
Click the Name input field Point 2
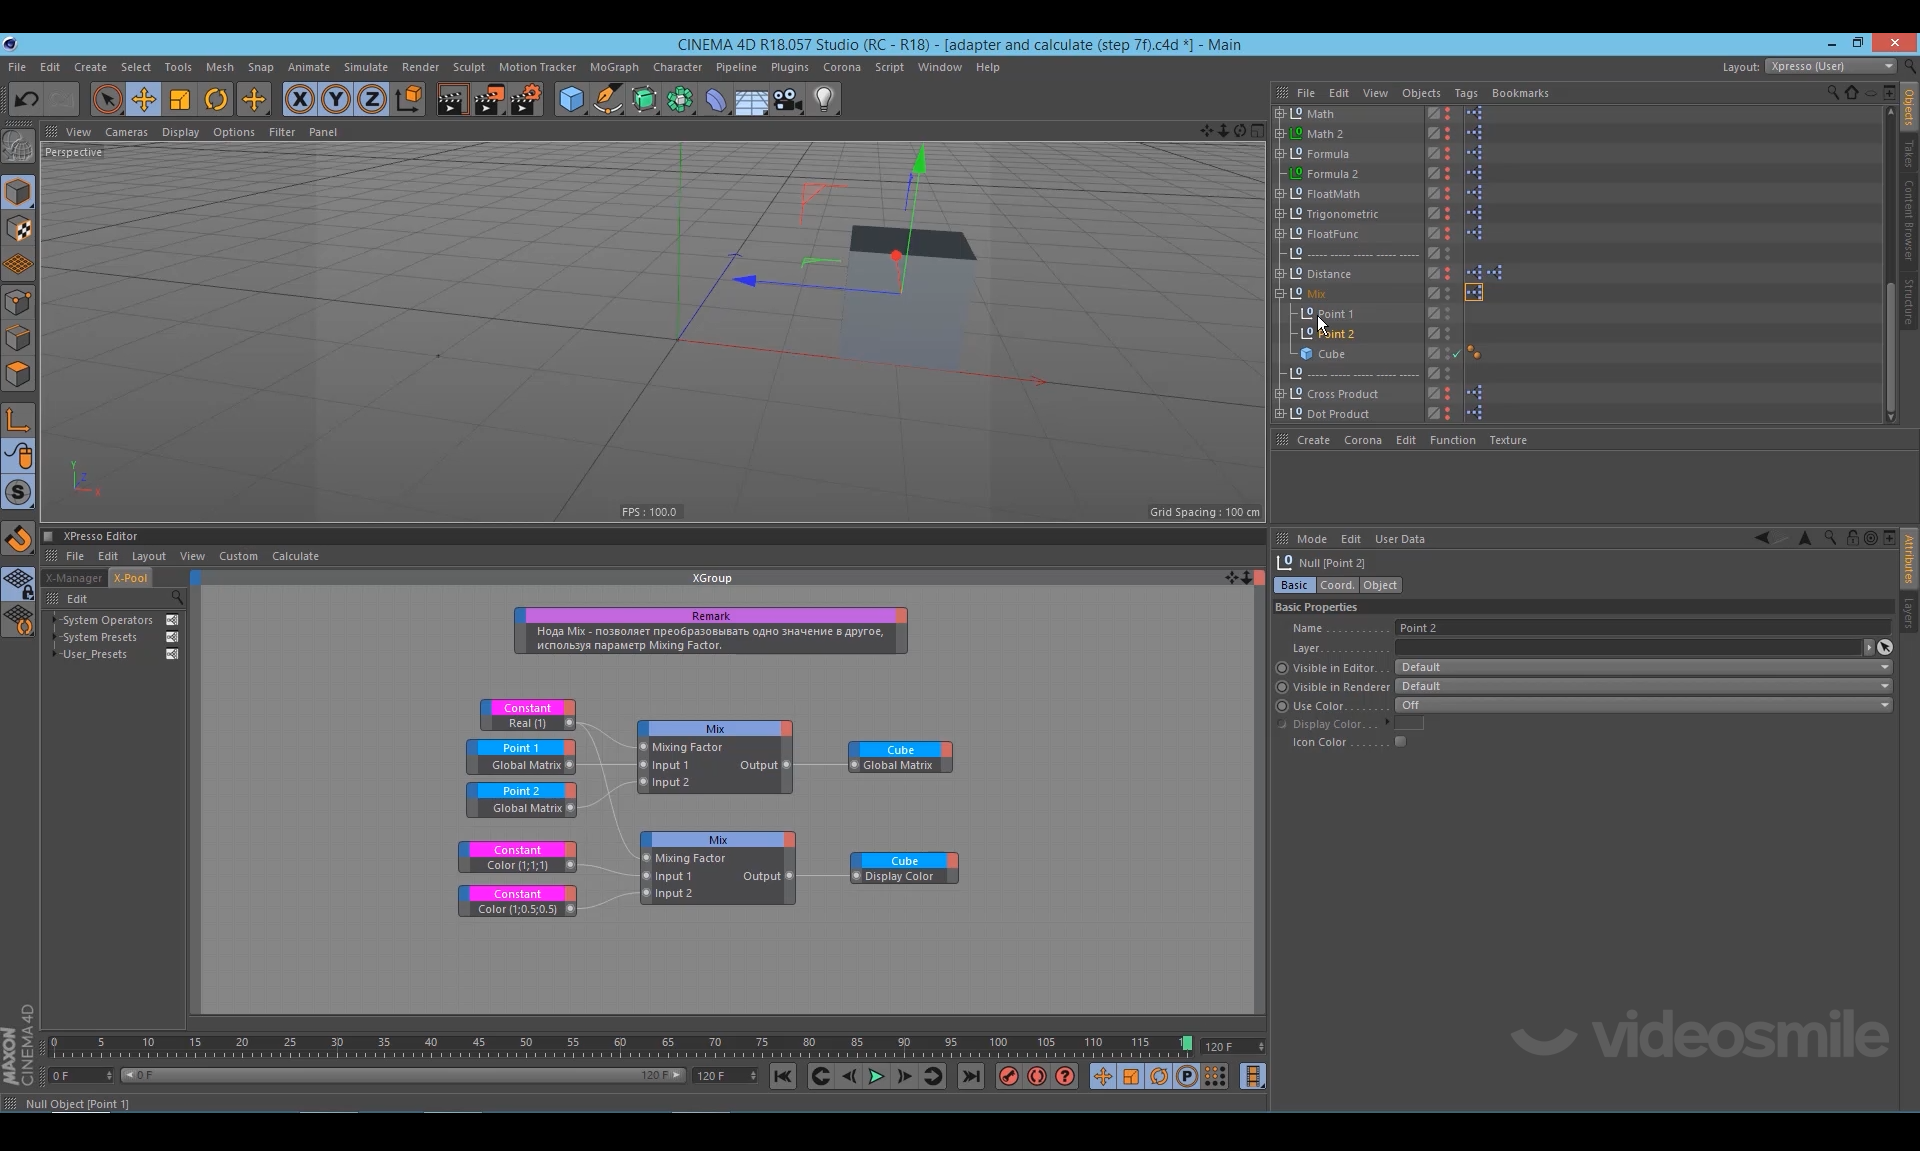pos(1640,628)
